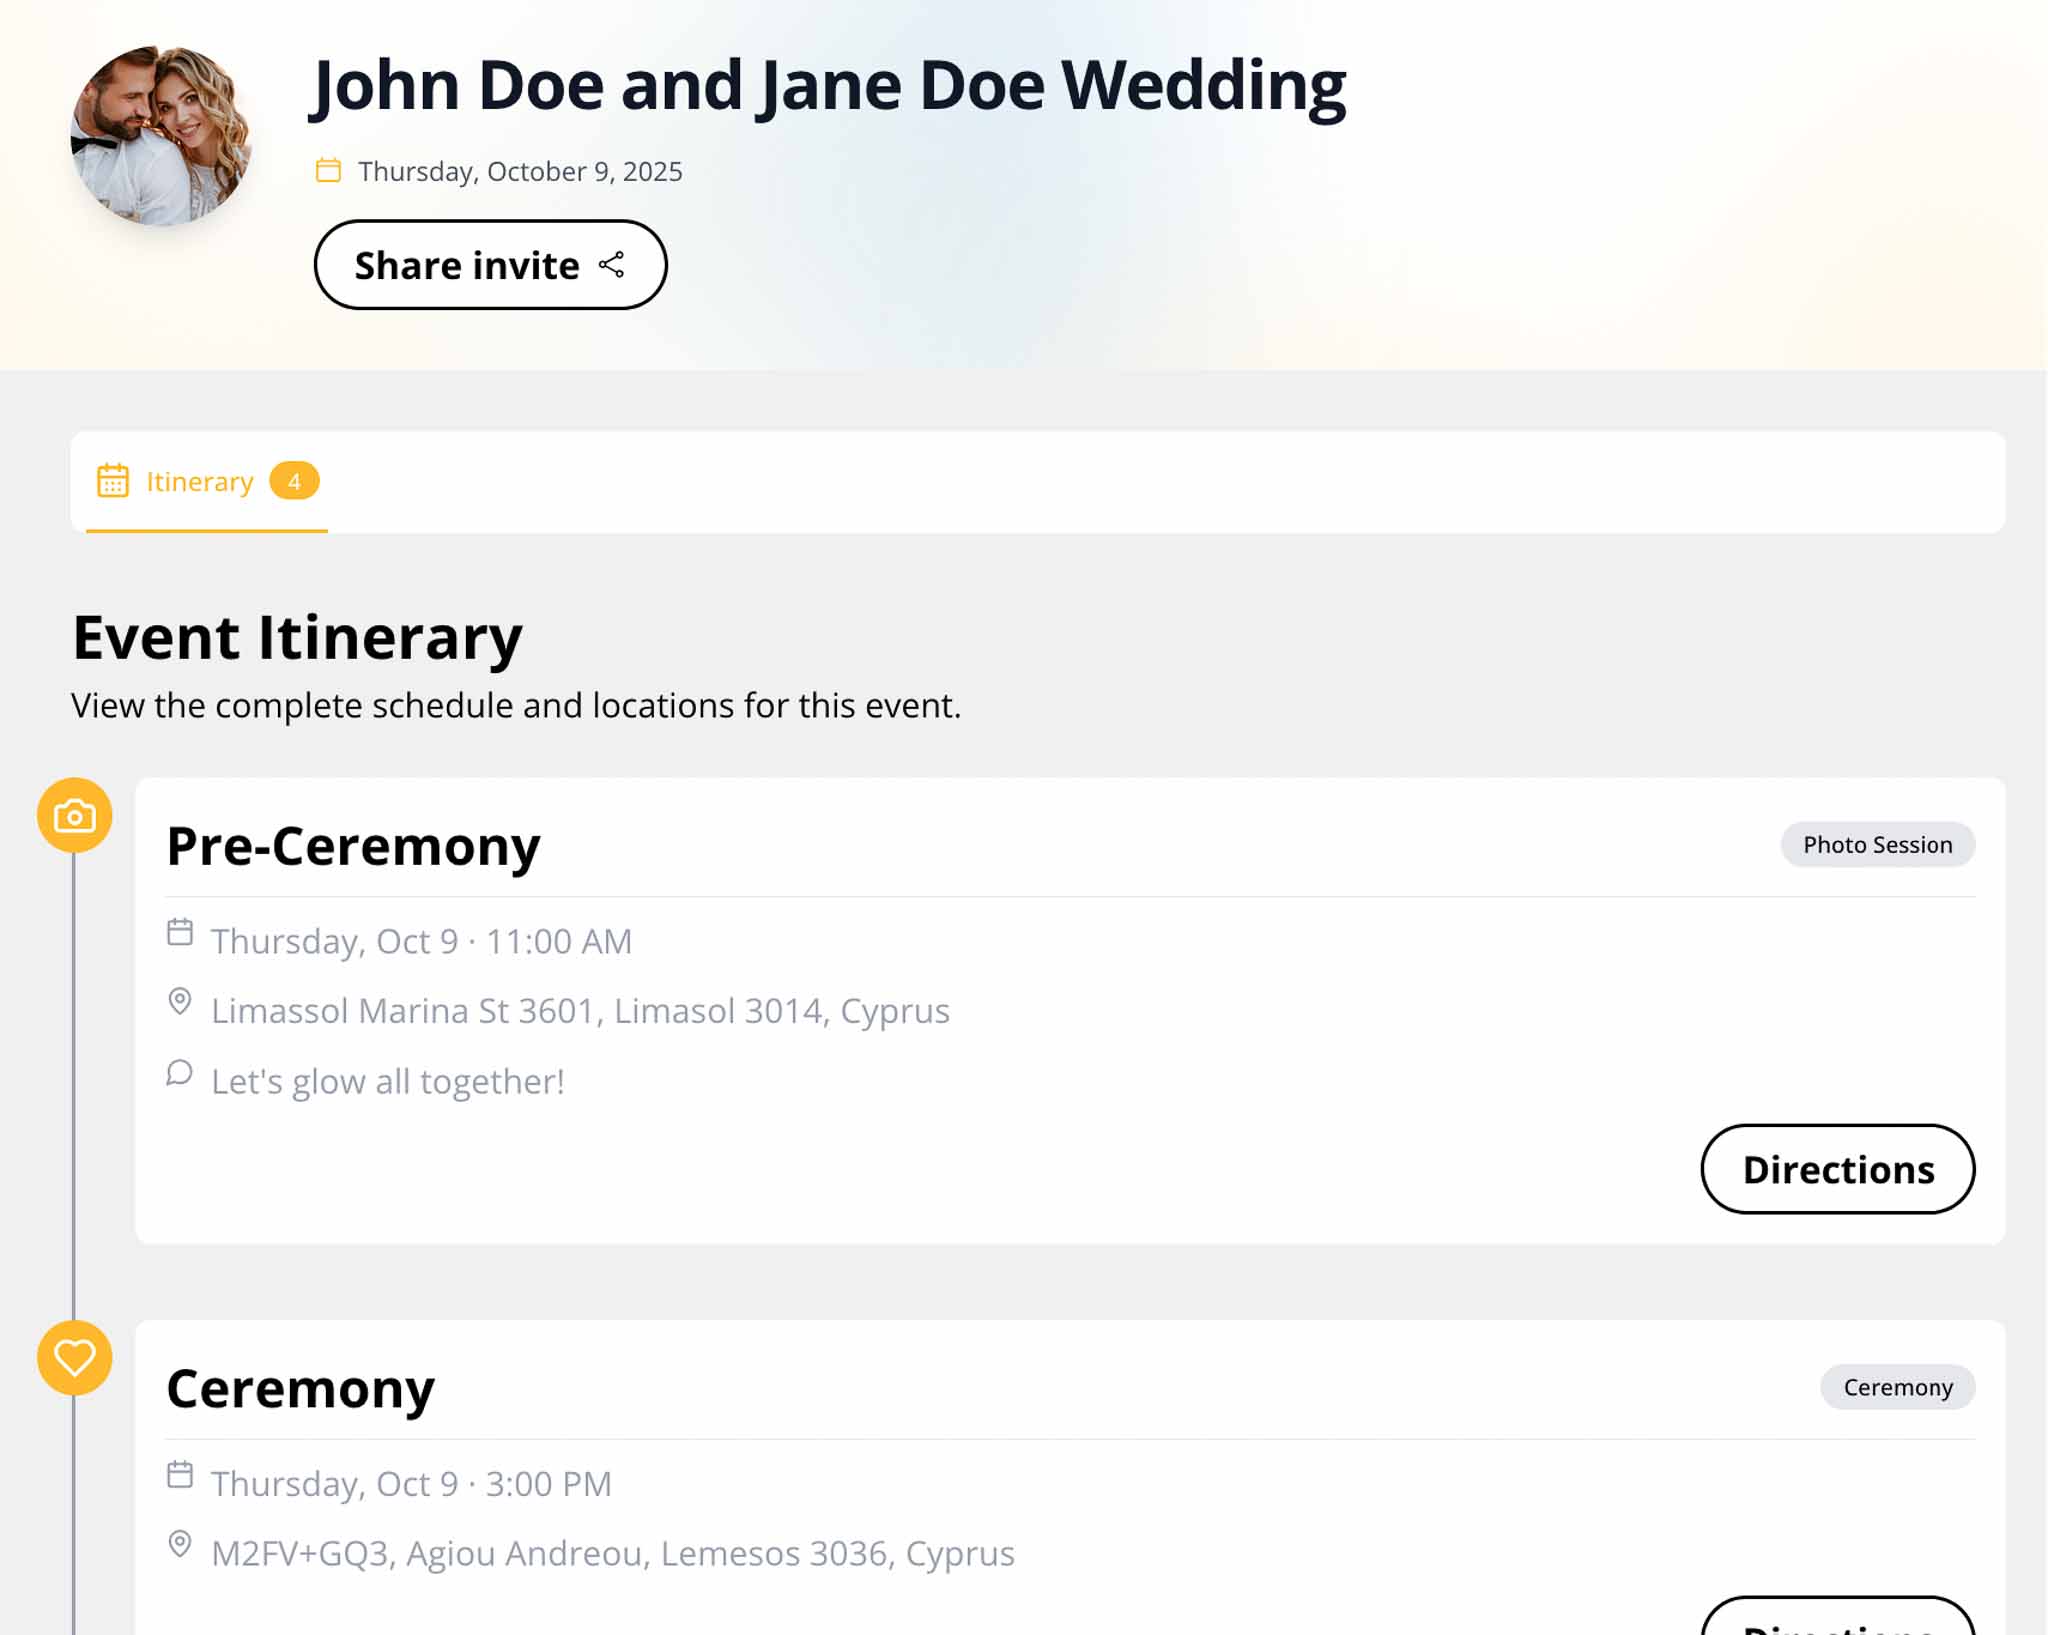This screenshot has height=1635, width=2048.
Task: Get Directions for Pre-Ceremony
Action: click(1837, 1169)
